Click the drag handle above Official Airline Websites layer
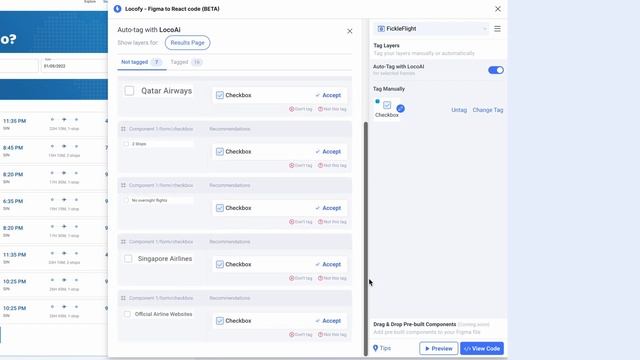 coord(123,298)
